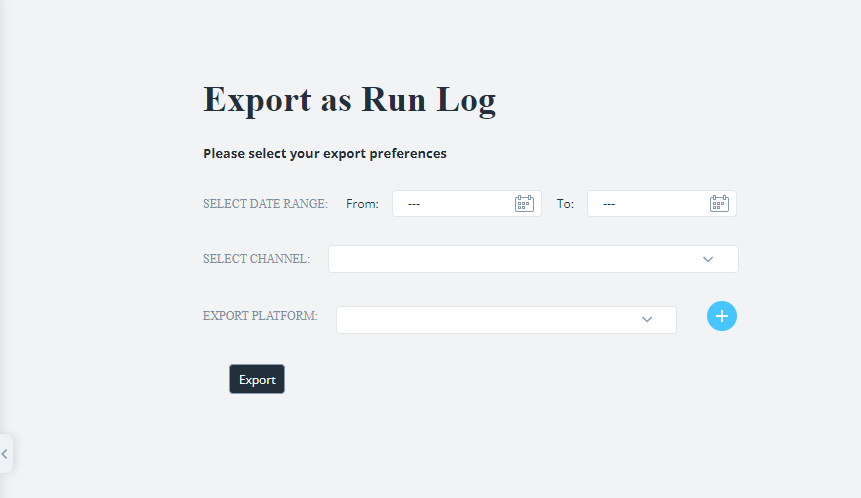Click the '---' placeholder in the To field
The image size is (861, 498).
[609, 204]
